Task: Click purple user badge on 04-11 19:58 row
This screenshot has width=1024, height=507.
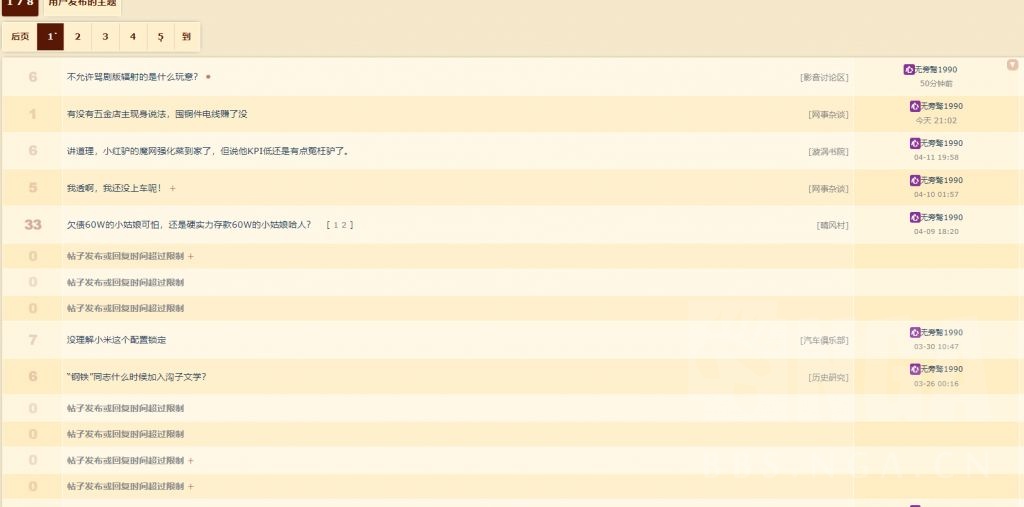Action: pos(915,143)
